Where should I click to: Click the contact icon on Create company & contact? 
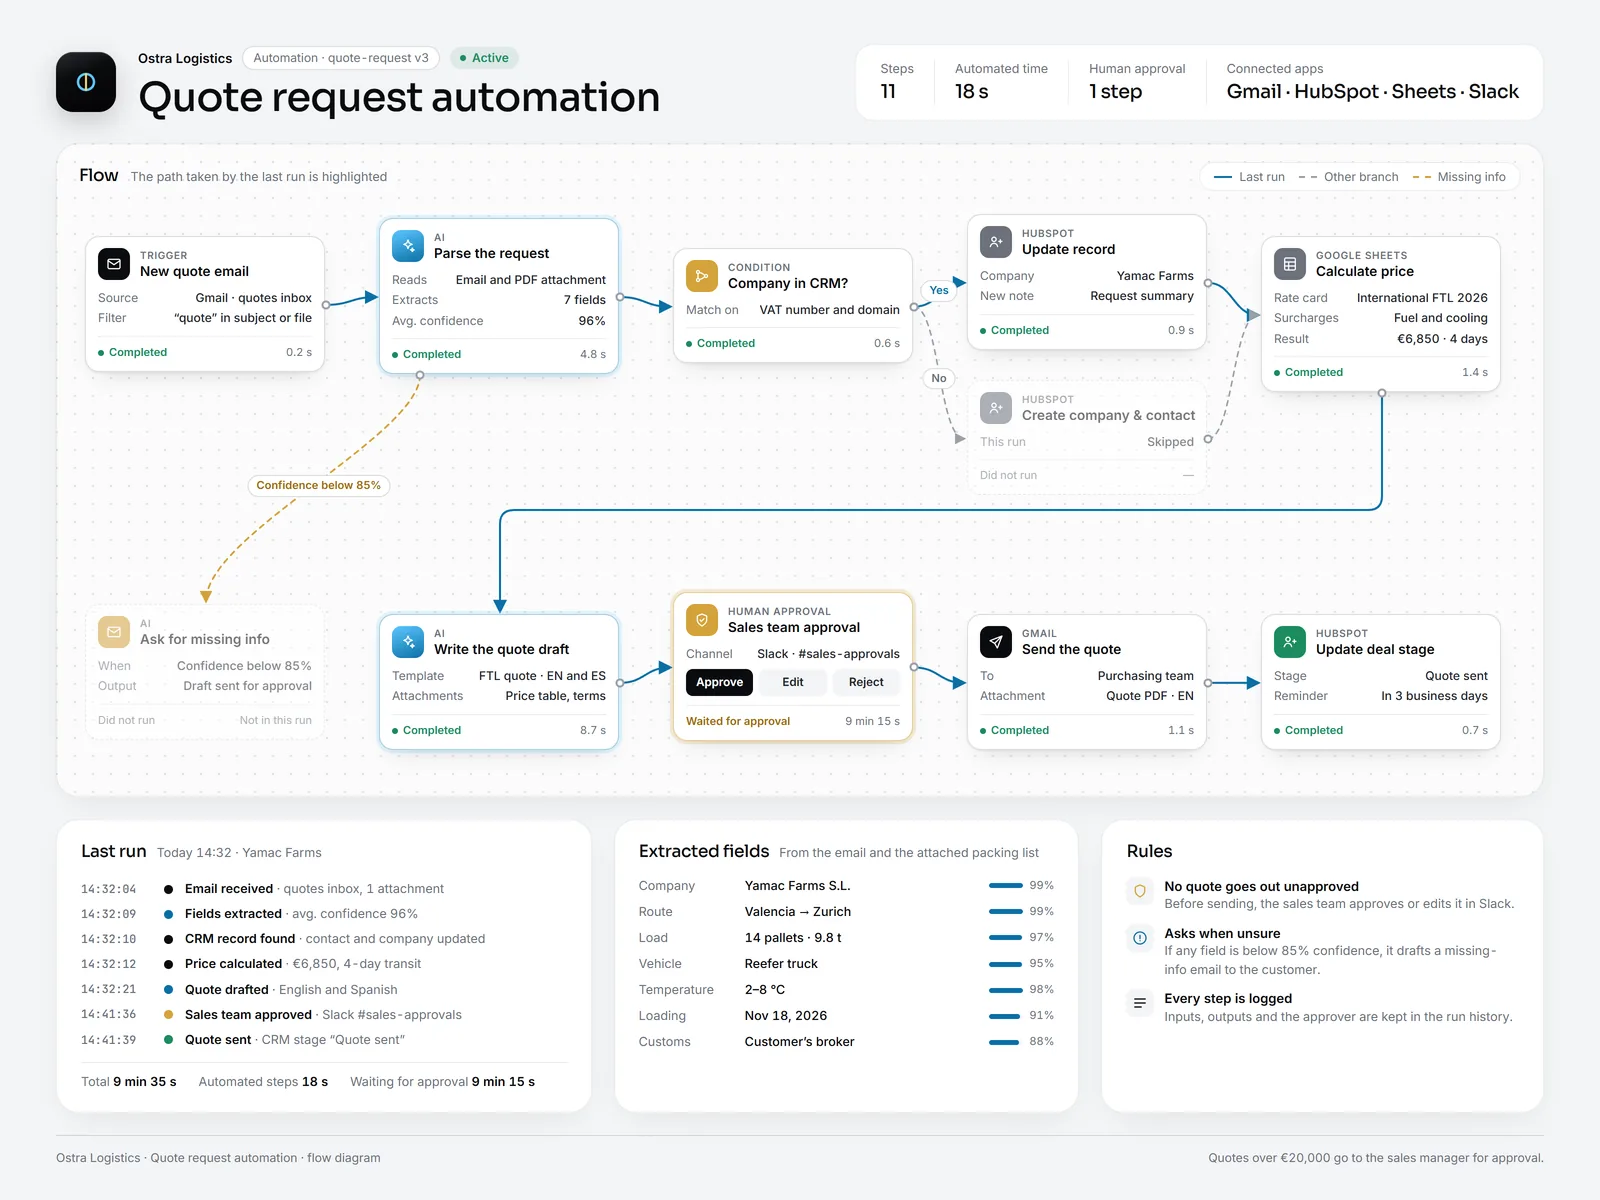[996, 408]
